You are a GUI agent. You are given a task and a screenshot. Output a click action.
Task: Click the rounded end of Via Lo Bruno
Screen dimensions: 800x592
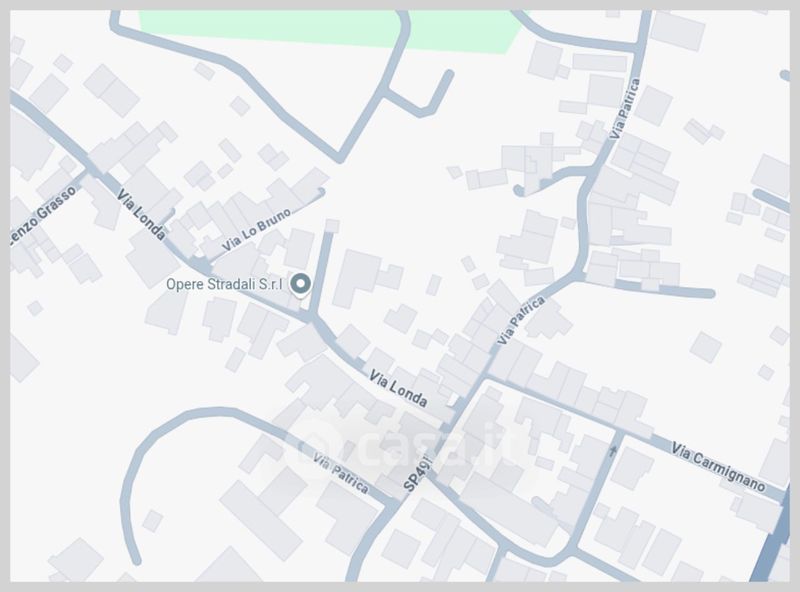320,192
